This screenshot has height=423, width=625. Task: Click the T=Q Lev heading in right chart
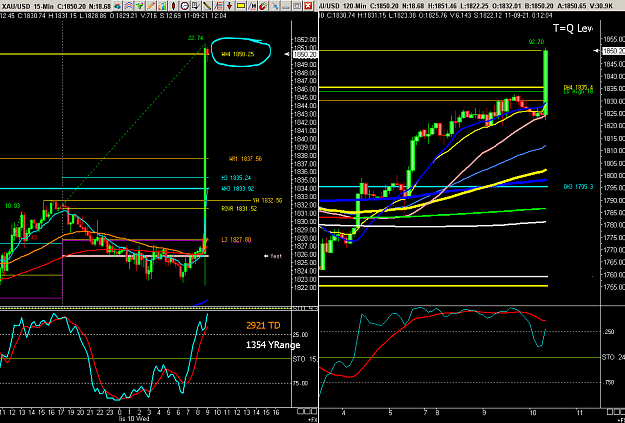pos(573,28)
